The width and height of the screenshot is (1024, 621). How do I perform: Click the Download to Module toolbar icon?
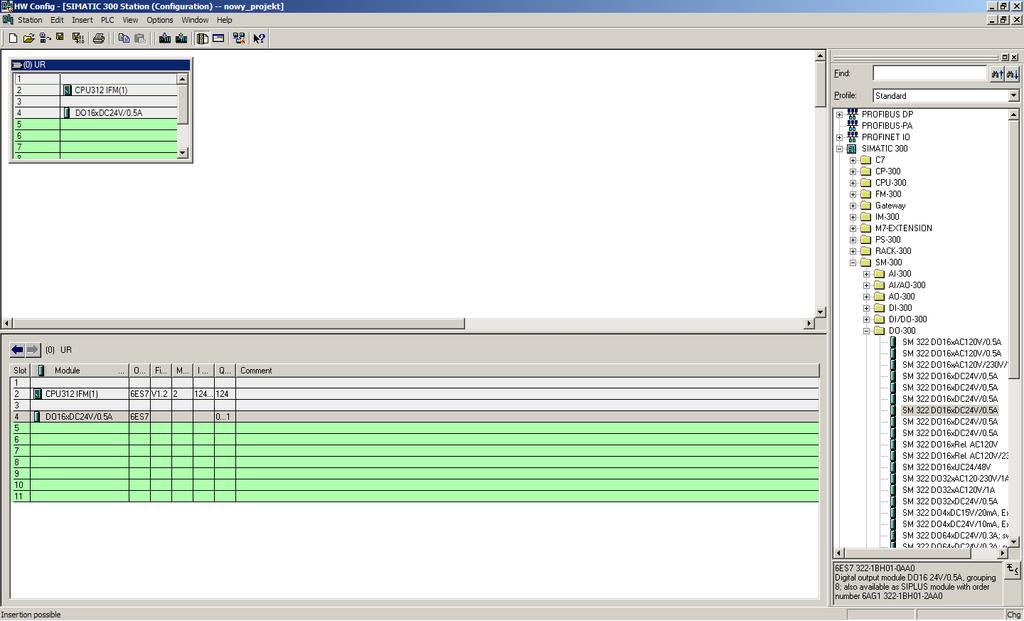165,39
